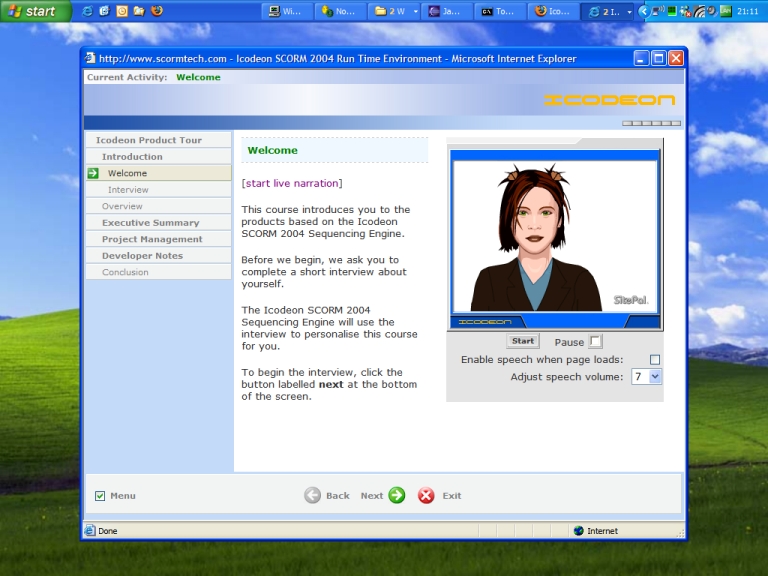Viewport: 768px width, 576px height.
Task: Click the yellow Icodeon logo
Action: click(x=609, y=100)
